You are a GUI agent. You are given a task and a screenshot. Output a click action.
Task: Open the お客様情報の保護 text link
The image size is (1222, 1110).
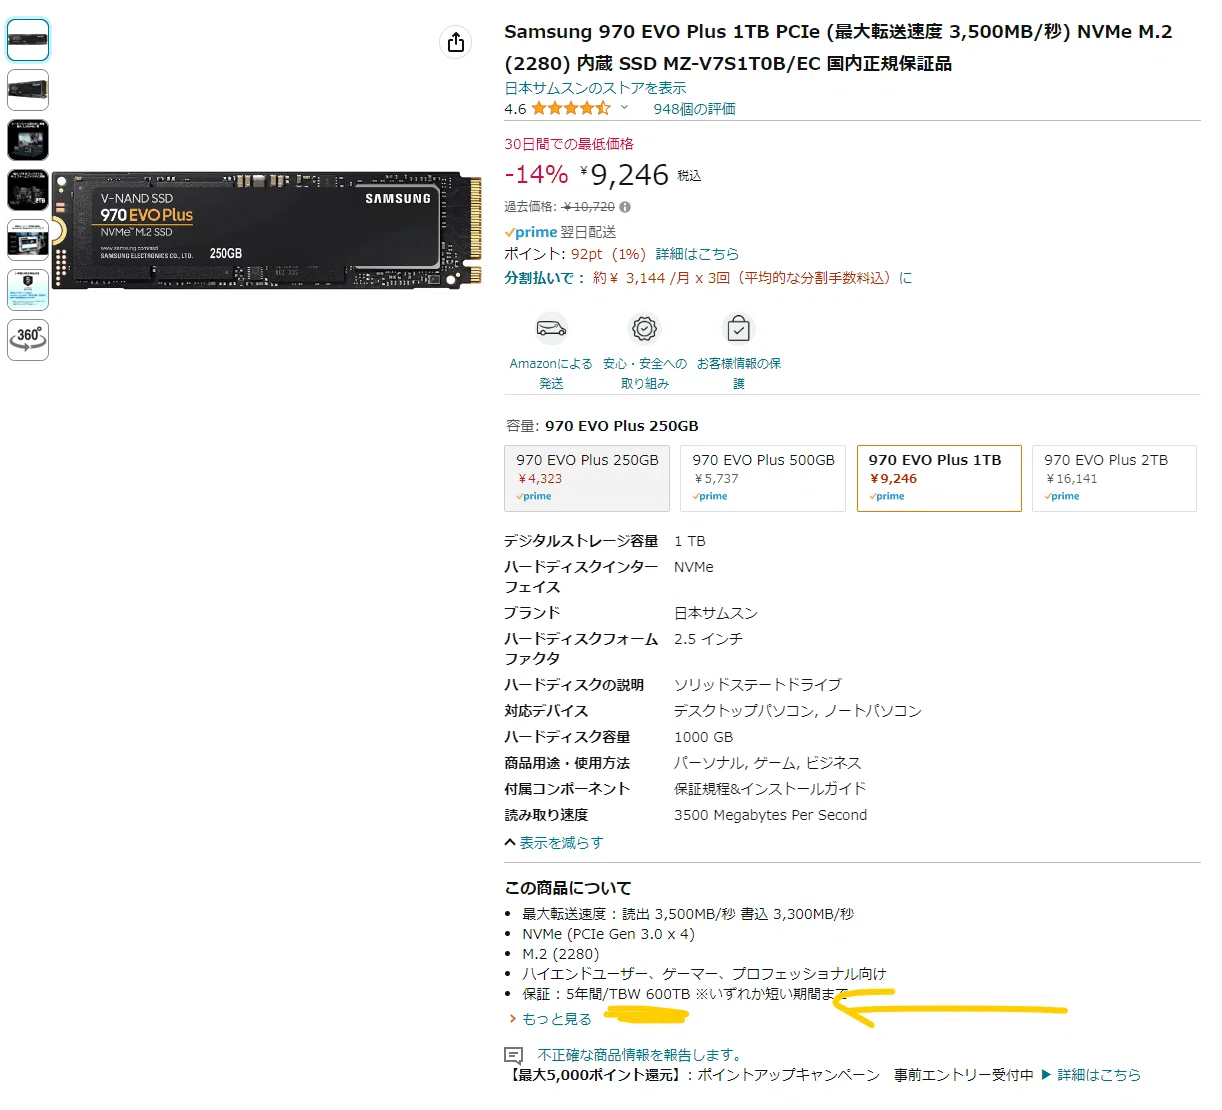point(739,373)
